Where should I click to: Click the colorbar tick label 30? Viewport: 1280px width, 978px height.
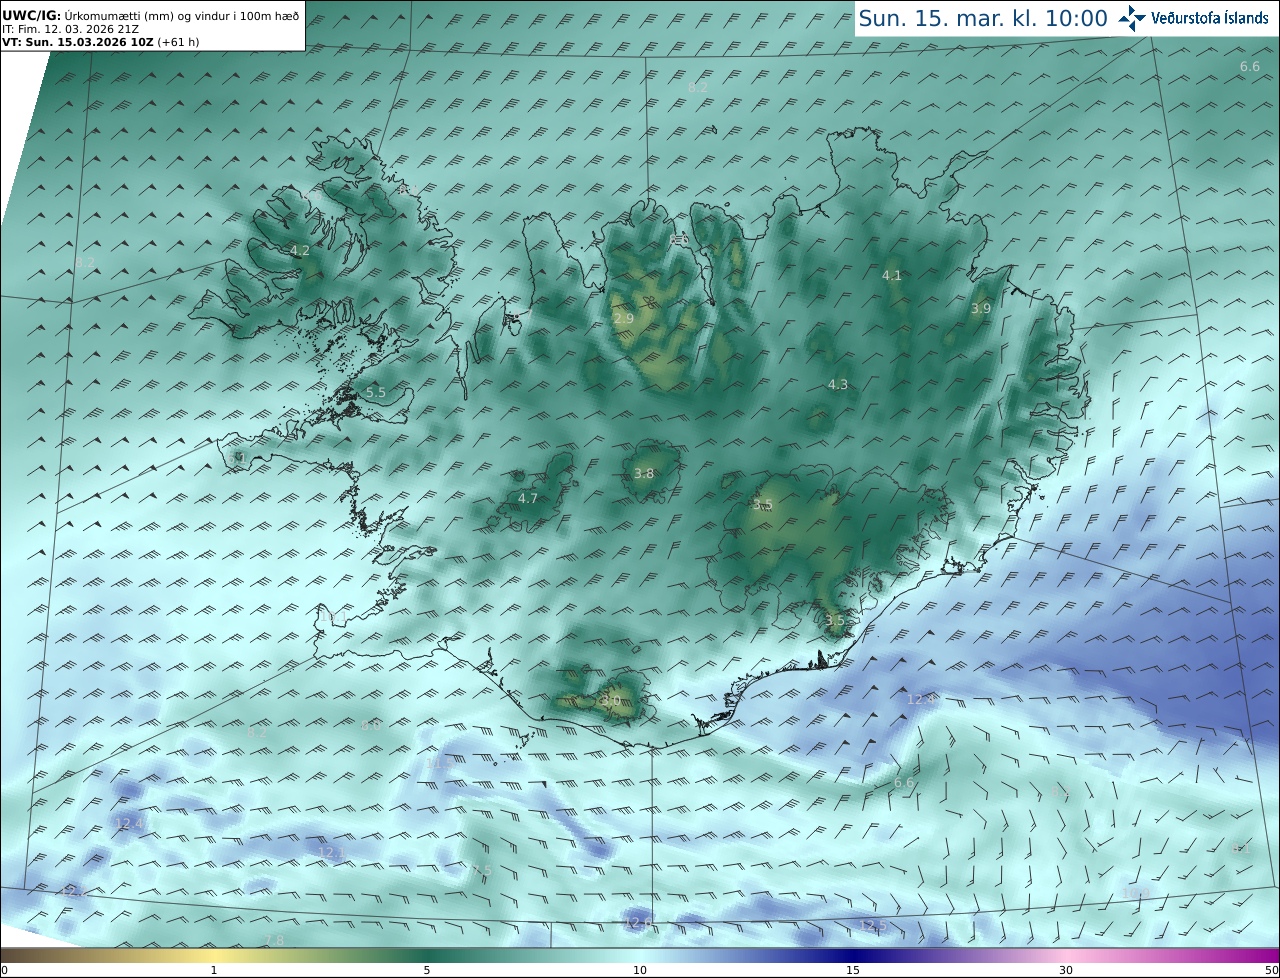click(x=1066, y=970)
